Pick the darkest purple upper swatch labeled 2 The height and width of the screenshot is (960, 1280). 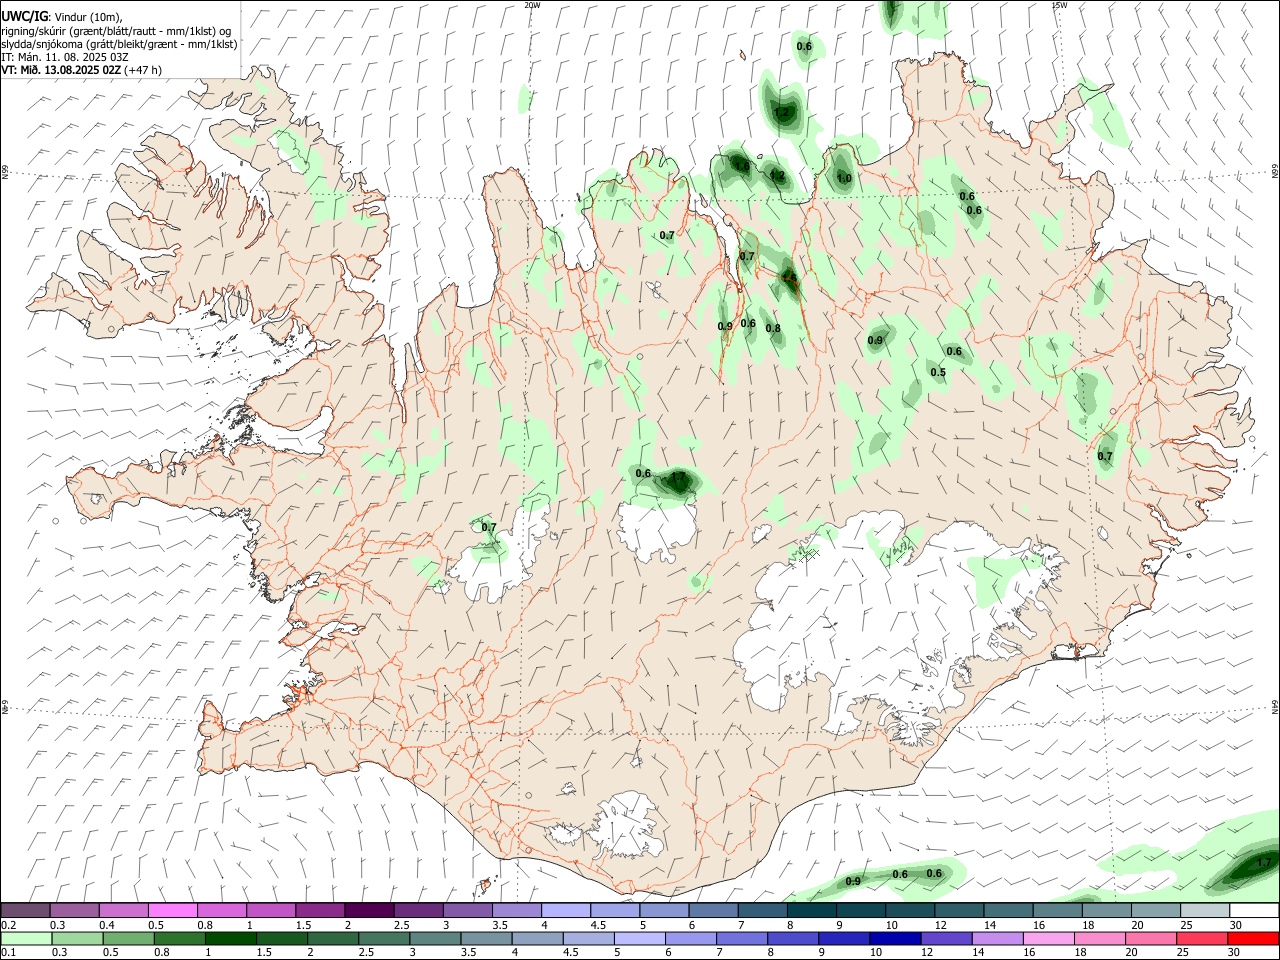pyautogui.click(x=368, y=910)
